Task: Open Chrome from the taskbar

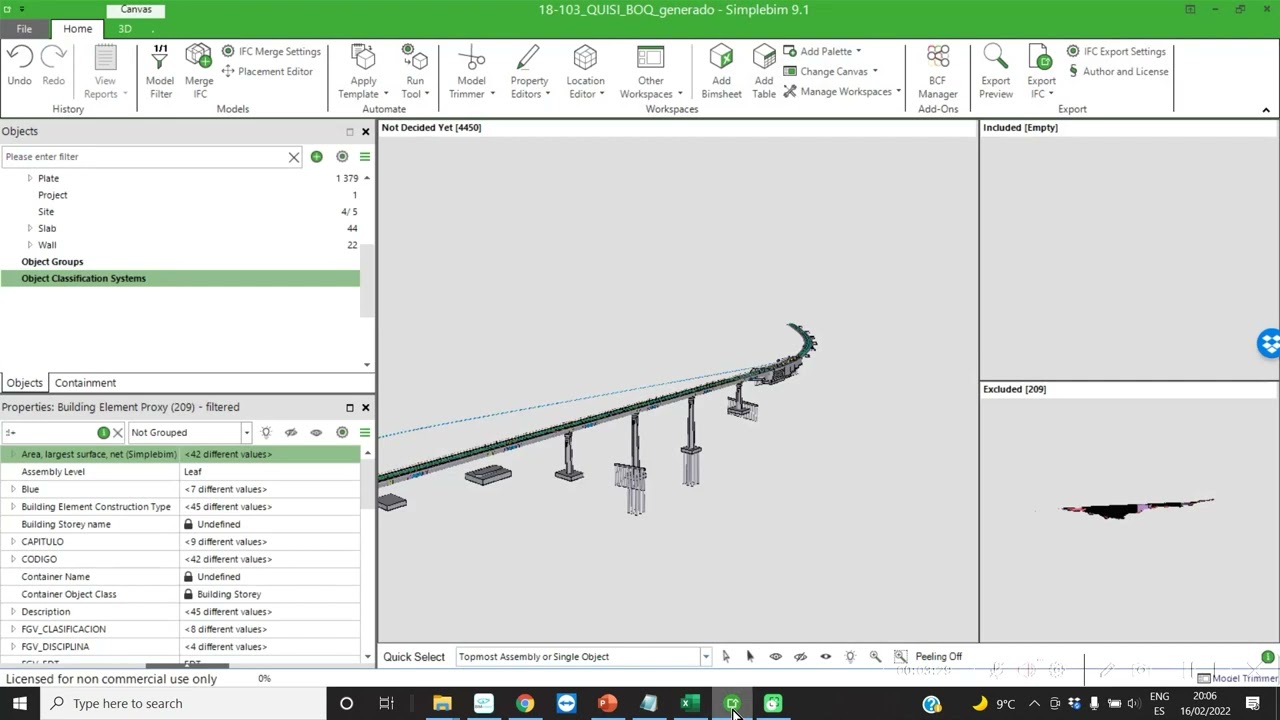Action: click(524, 704)
